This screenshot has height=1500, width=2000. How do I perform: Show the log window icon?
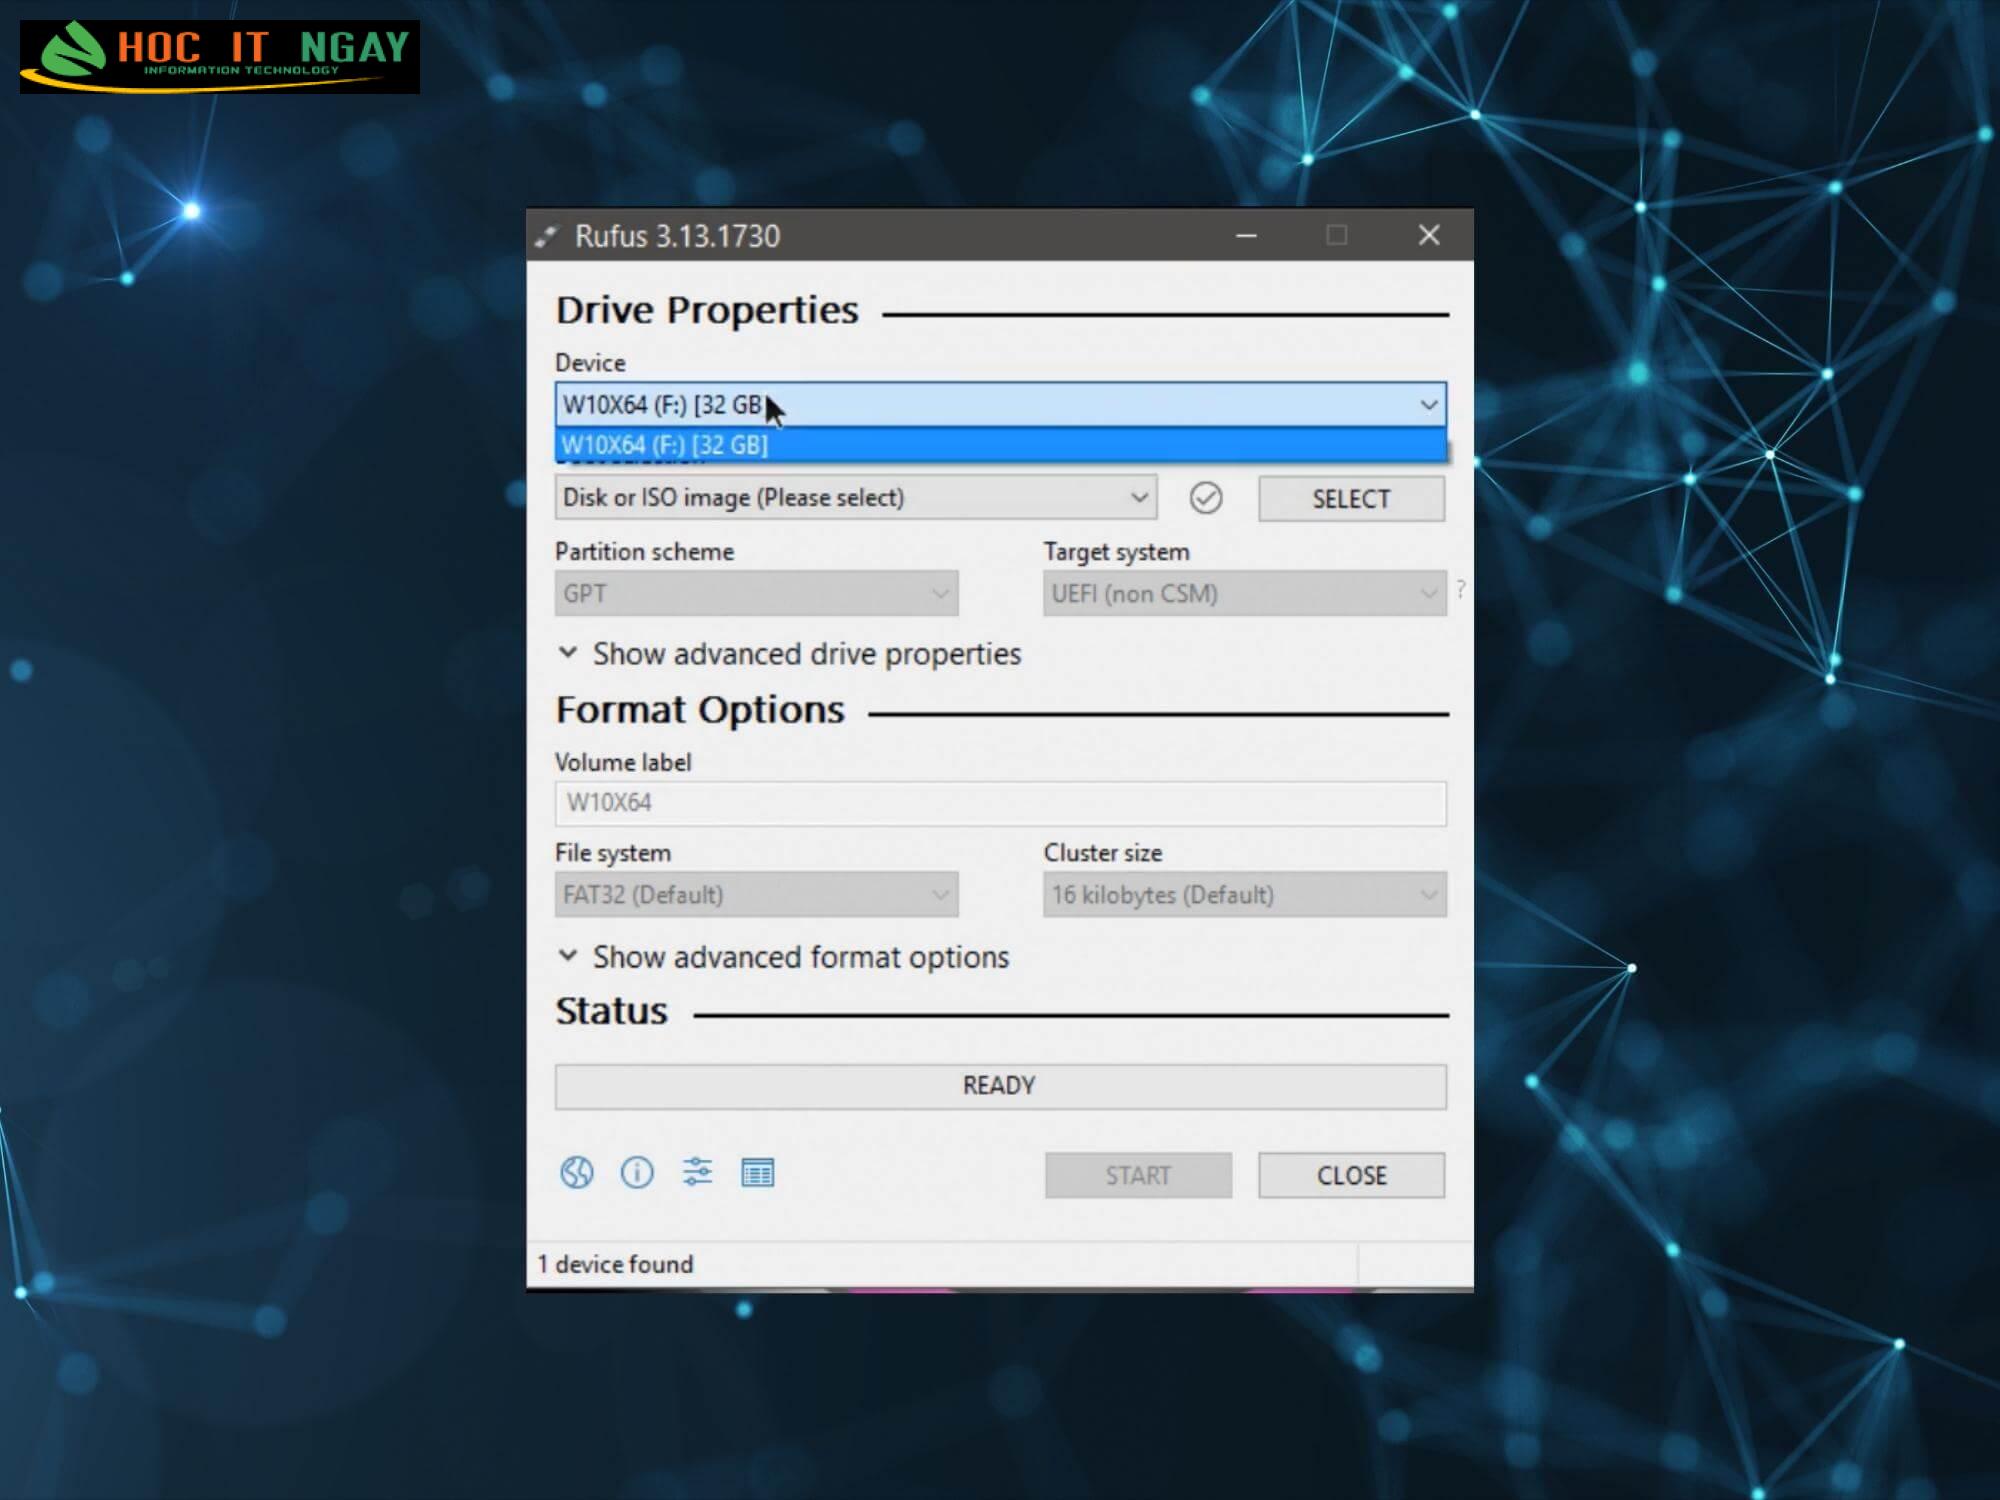[758, 1172]
